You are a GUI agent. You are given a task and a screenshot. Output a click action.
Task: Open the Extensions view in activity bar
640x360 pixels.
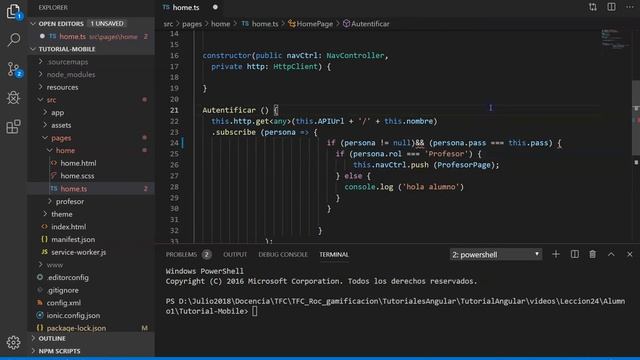click(x=13, y=127)
